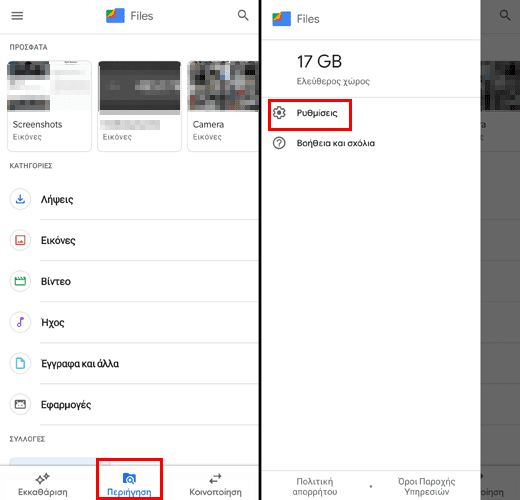The width and height of the screenshot is (520, 500).
Task: Open the Ήχος audio category icon
Action: point(20,322)
